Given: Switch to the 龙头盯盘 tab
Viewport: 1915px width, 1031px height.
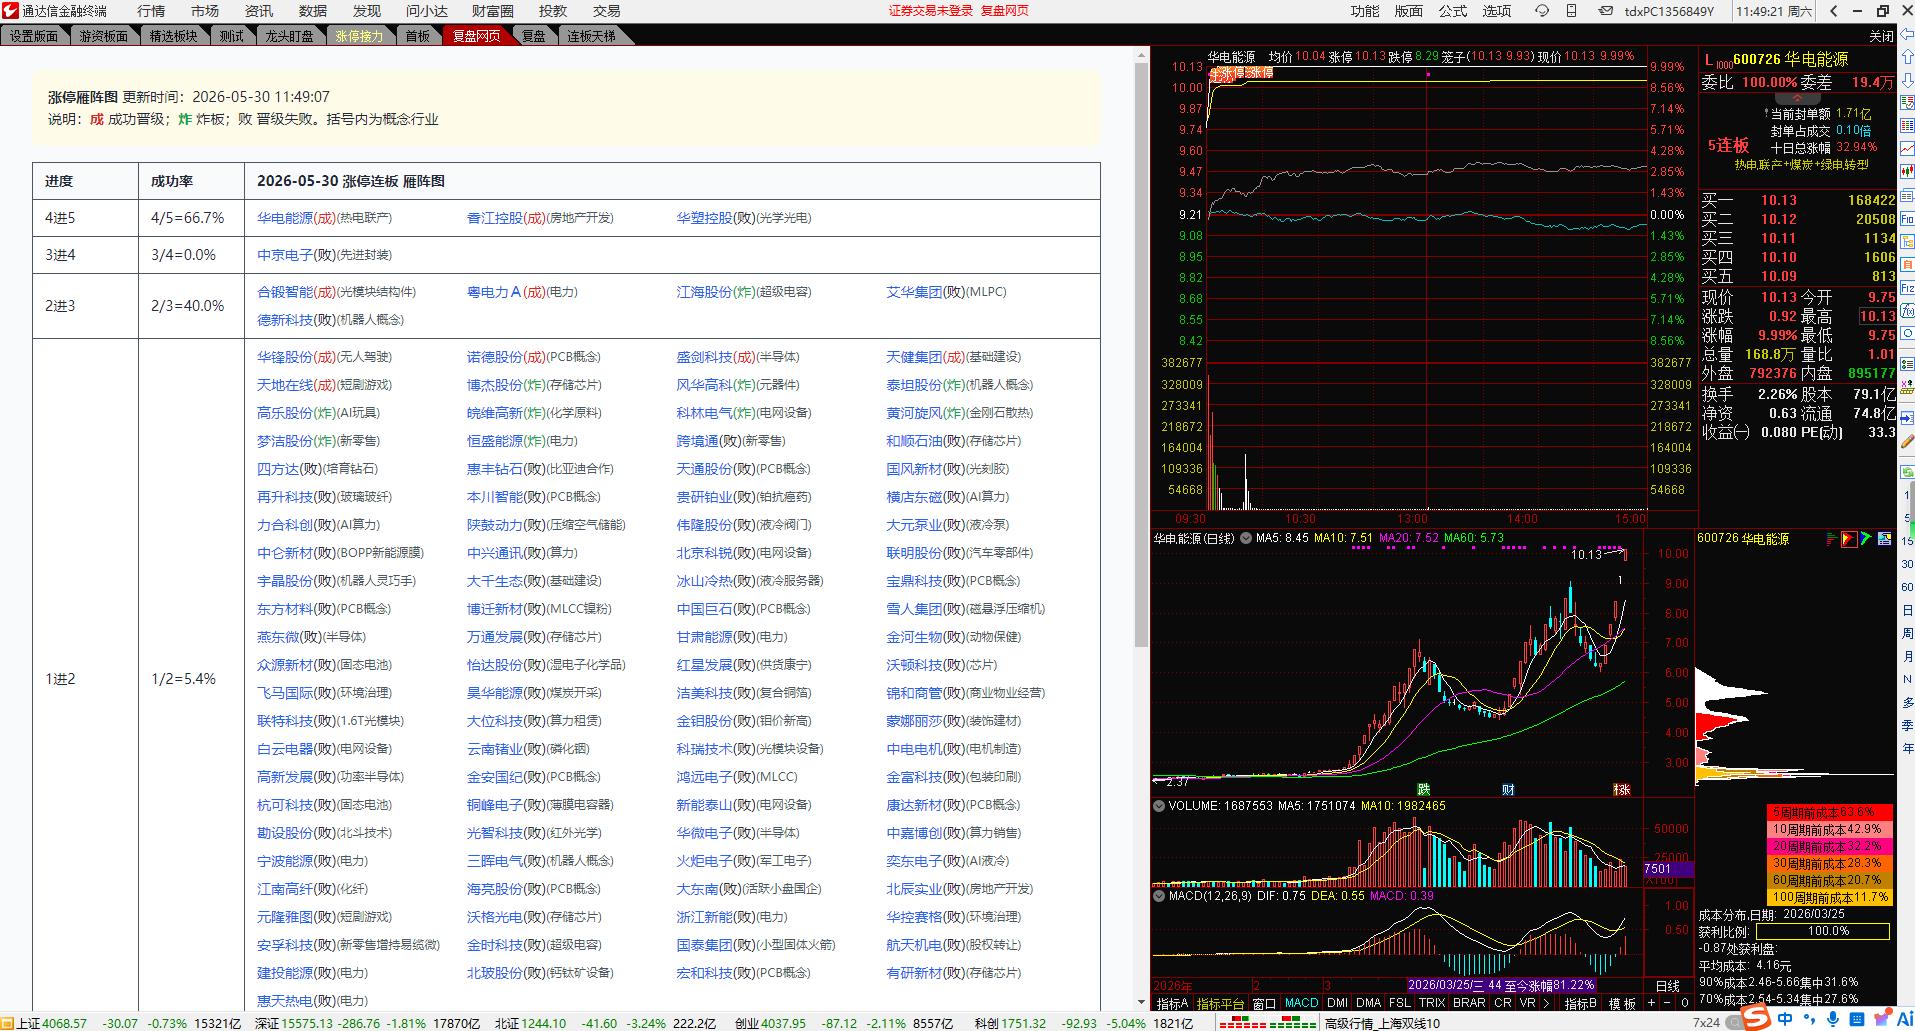Looking at the screenshot, I should point(289,36).
